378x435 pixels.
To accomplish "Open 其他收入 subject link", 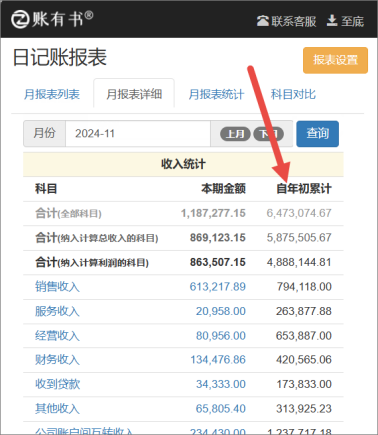I will coord(57,409).
